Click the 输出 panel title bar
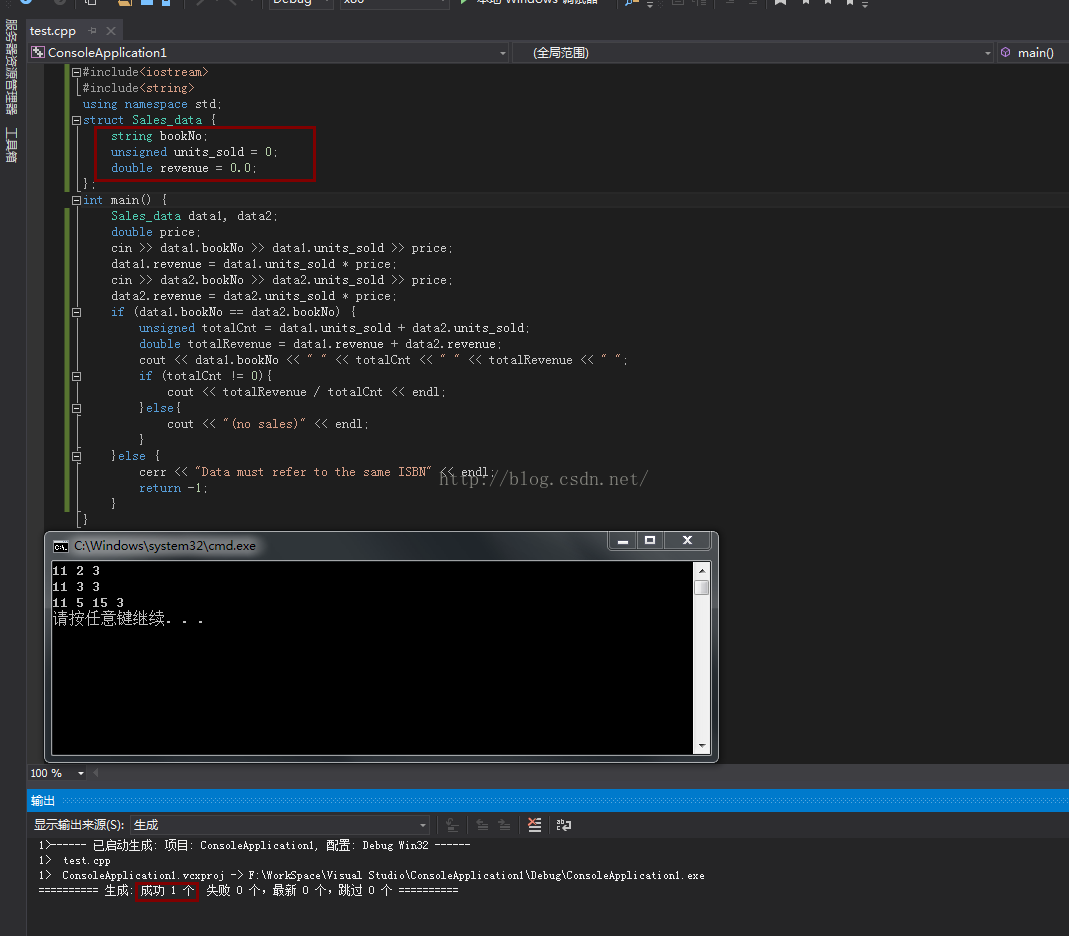1069x936 pixels. click(x=547, y=800)
